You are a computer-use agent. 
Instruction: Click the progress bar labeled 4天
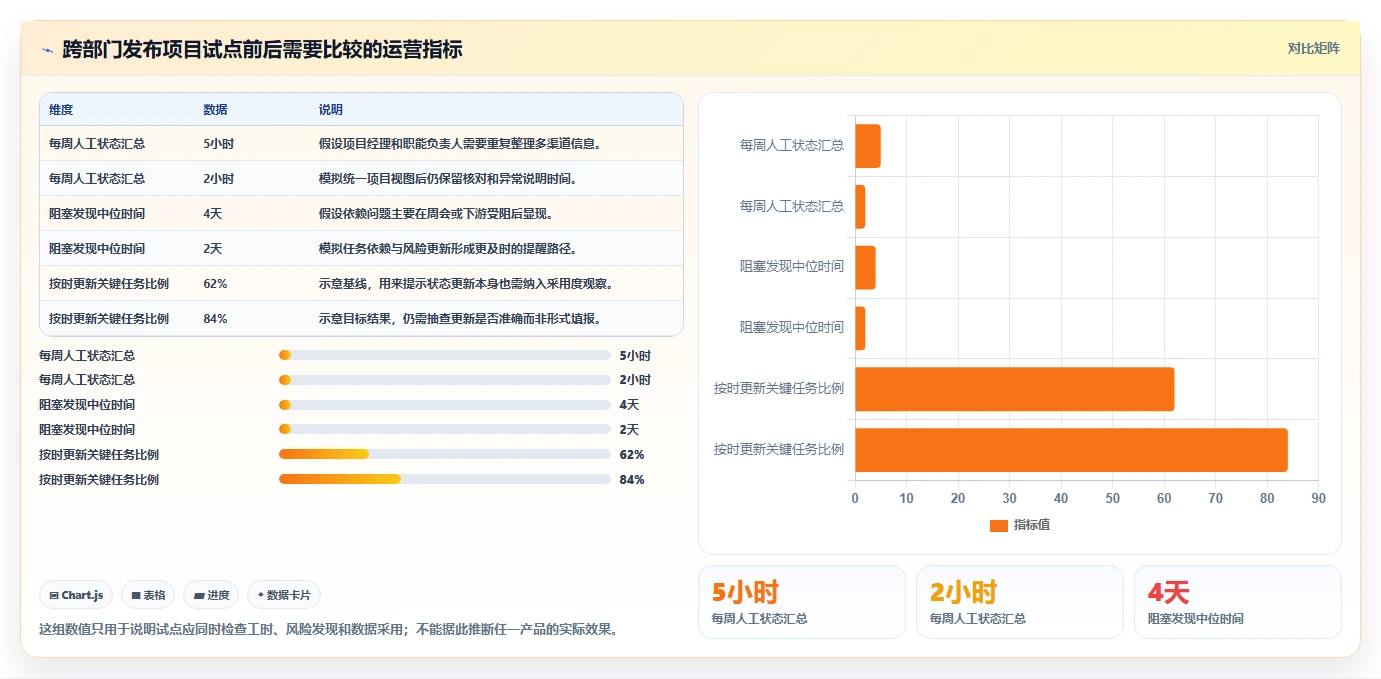coord(445,405)
